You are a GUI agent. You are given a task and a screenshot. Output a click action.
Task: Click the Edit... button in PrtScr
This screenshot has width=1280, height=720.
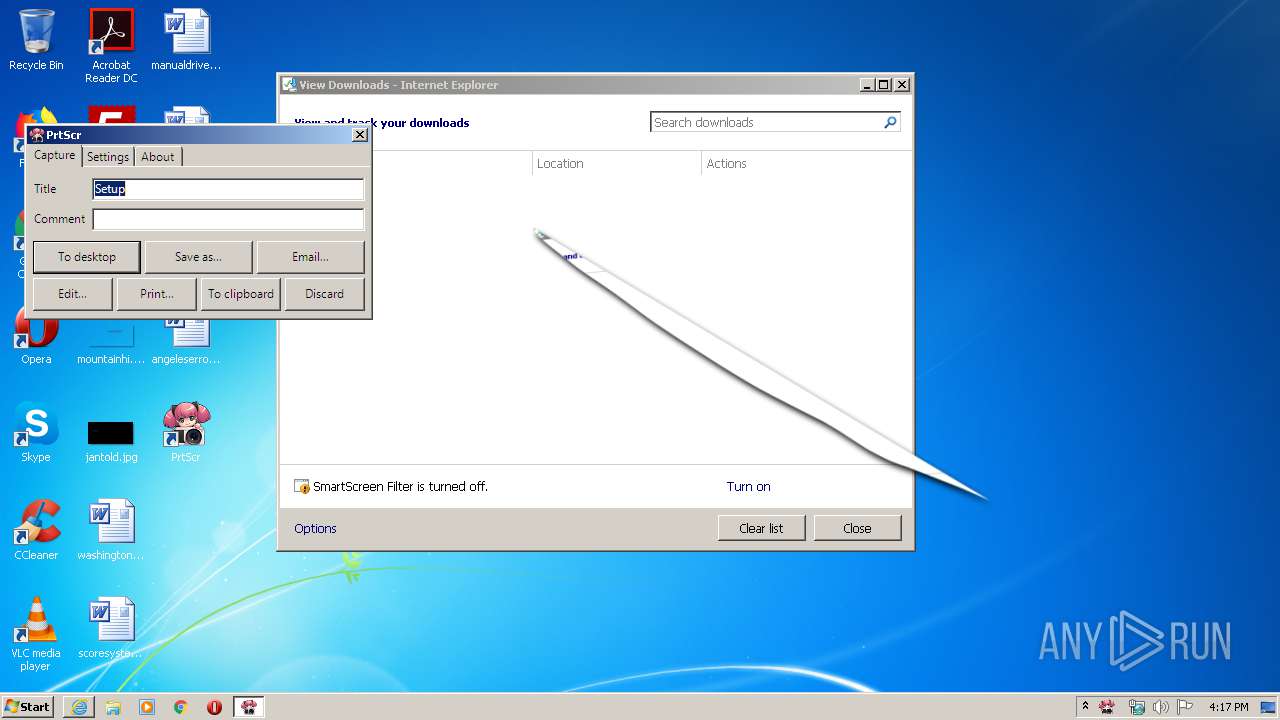(x=72, y=294)
